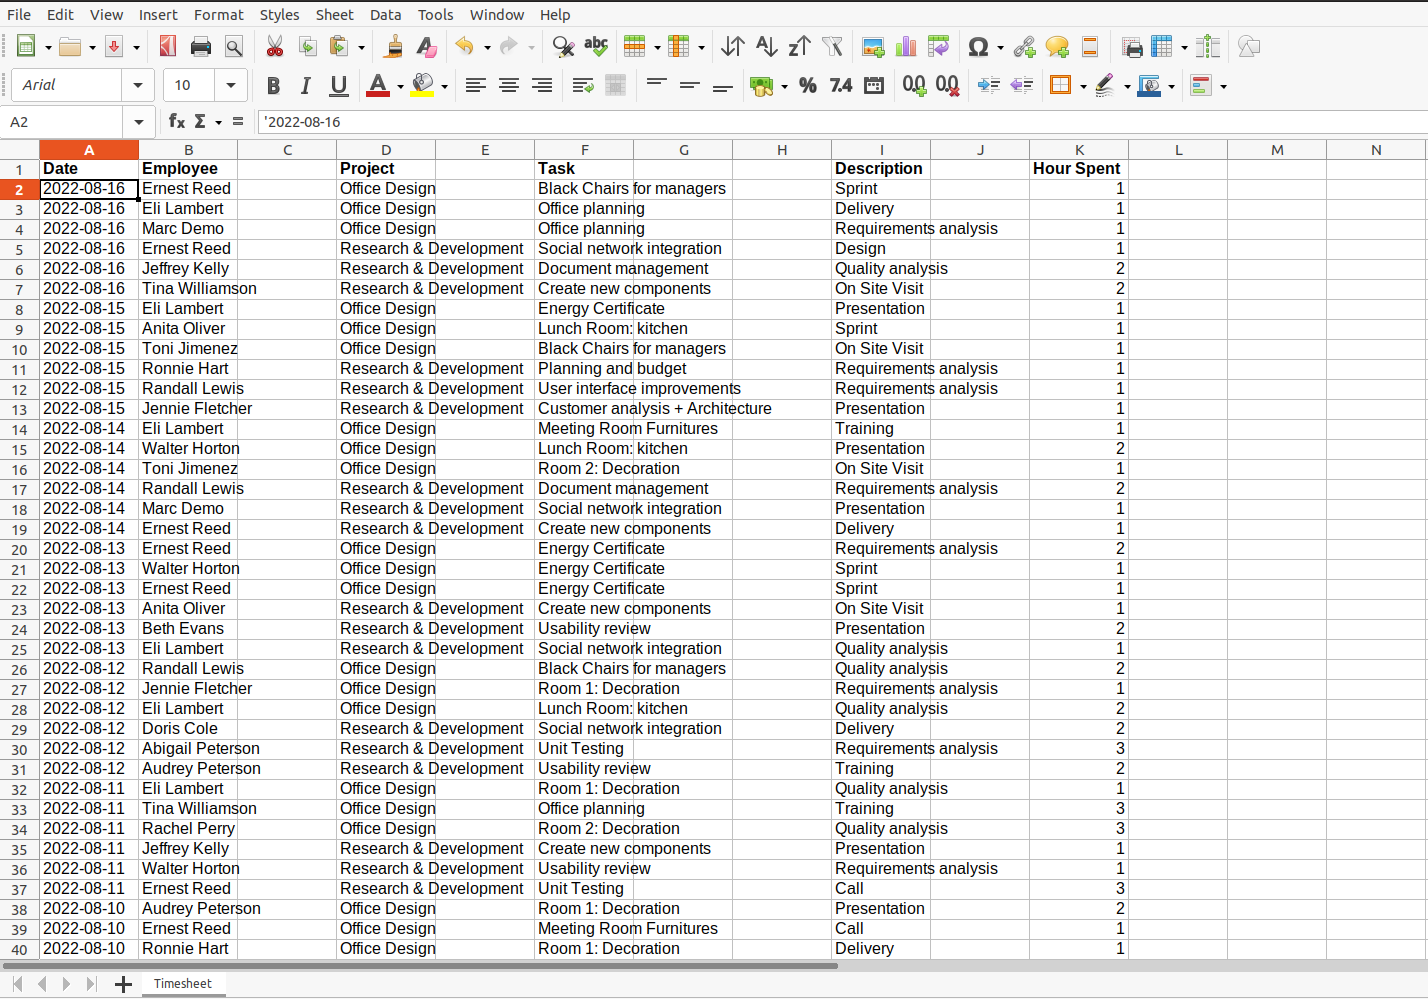Viewport: 1428px width, 999px height.
Task: Click Sort Descending icon
Action: pyautogui.click(x=799, y=47)
